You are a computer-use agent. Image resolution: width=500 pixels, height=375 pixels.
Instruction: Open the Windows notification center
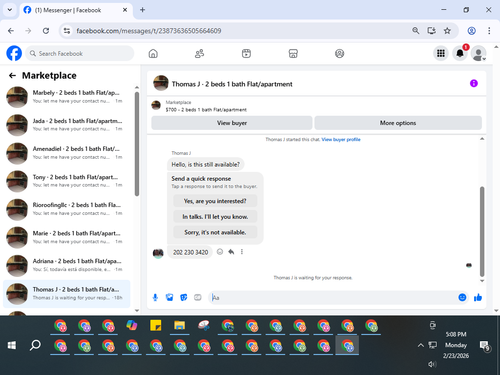484,346
